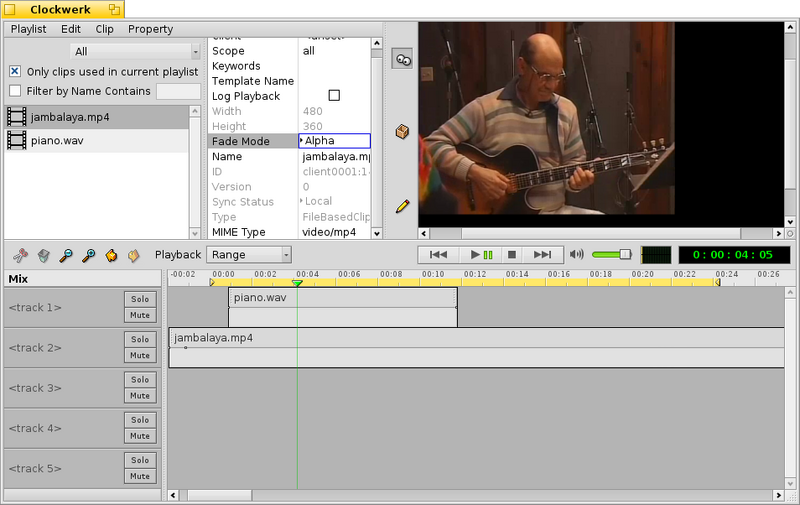
Task: Click the green volume slider
Action: [612, 255]
